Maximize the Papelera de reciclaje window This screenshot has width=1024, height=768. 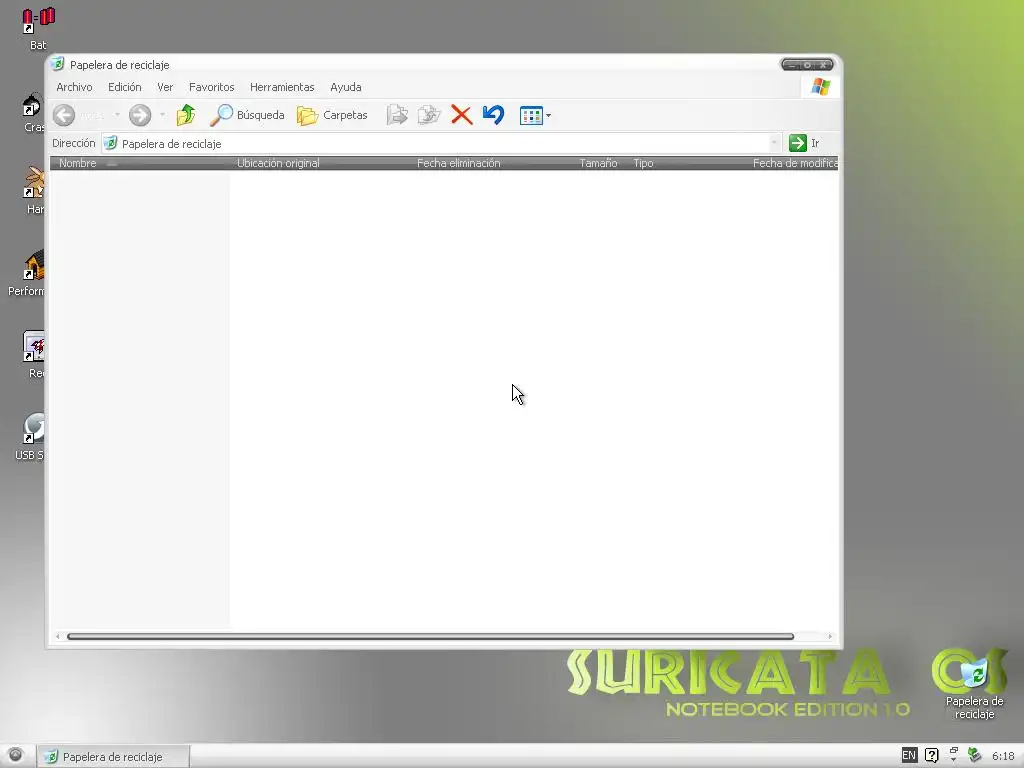pos(808,65)
